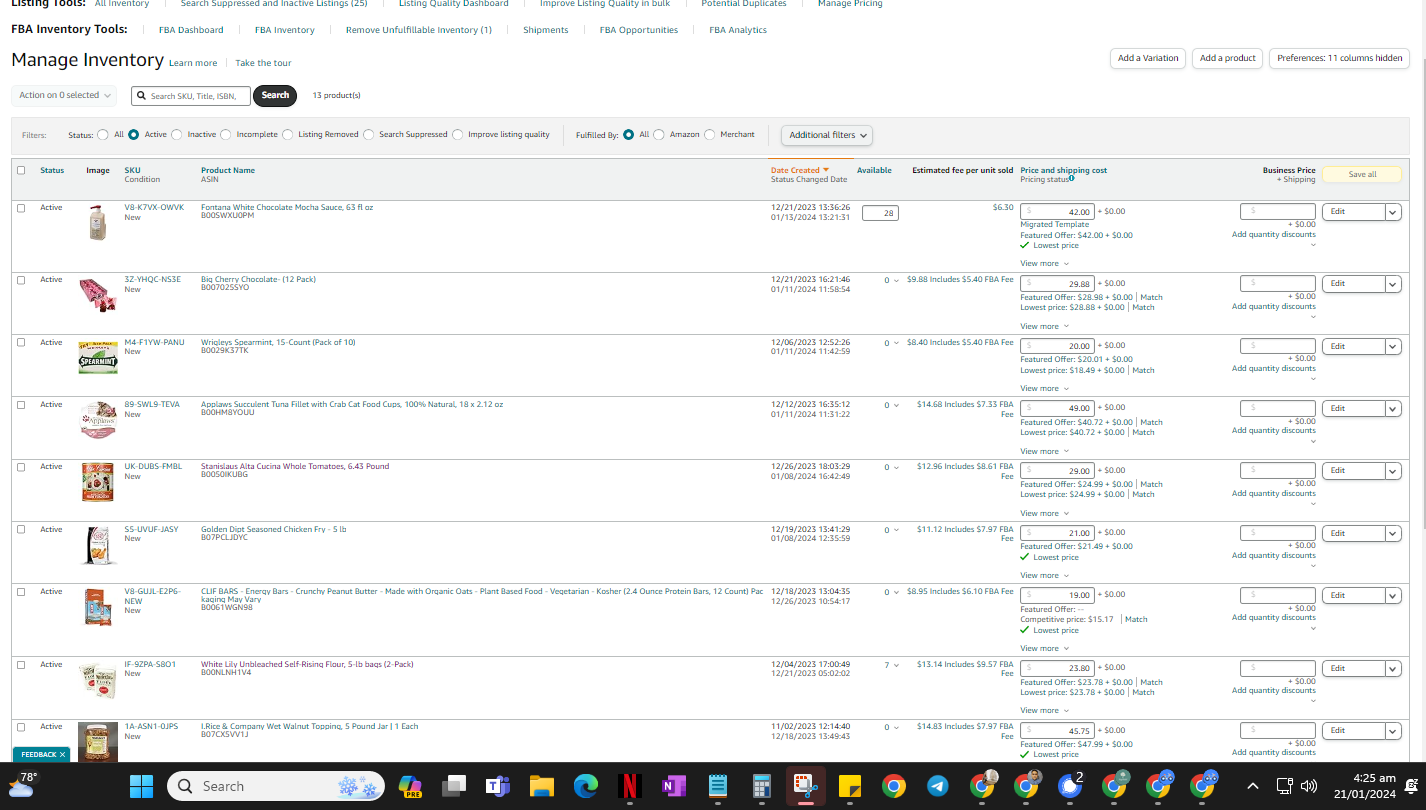This screenshot has width=1426, height=810.
Task: Open File Explorer from the taskbar
Action: (x=541, y=786)
